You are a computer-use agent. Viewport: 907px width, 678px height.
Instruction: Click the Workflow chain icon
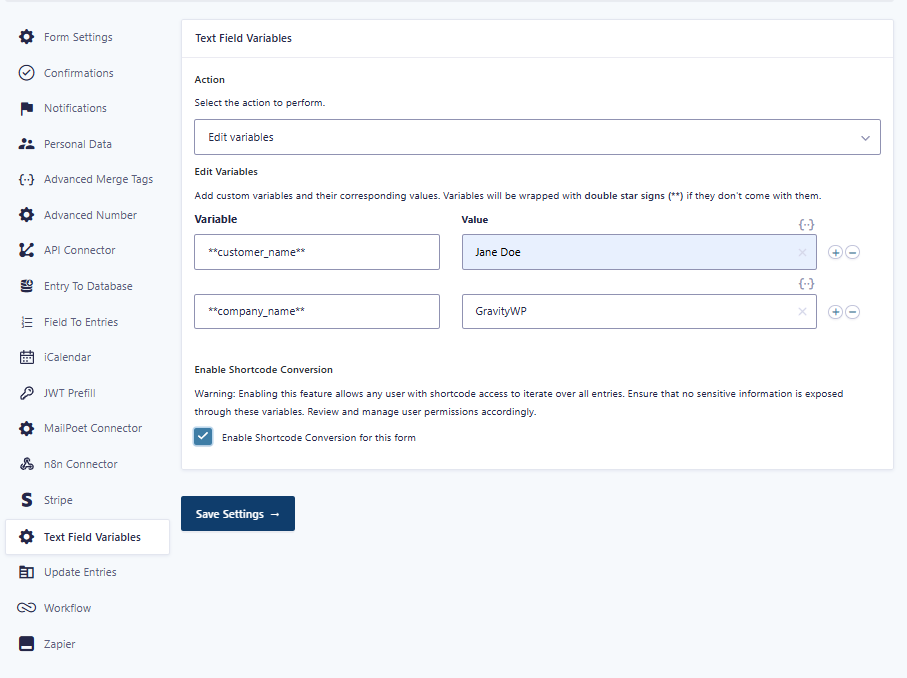pyautogui.click(x=25, y=607)
